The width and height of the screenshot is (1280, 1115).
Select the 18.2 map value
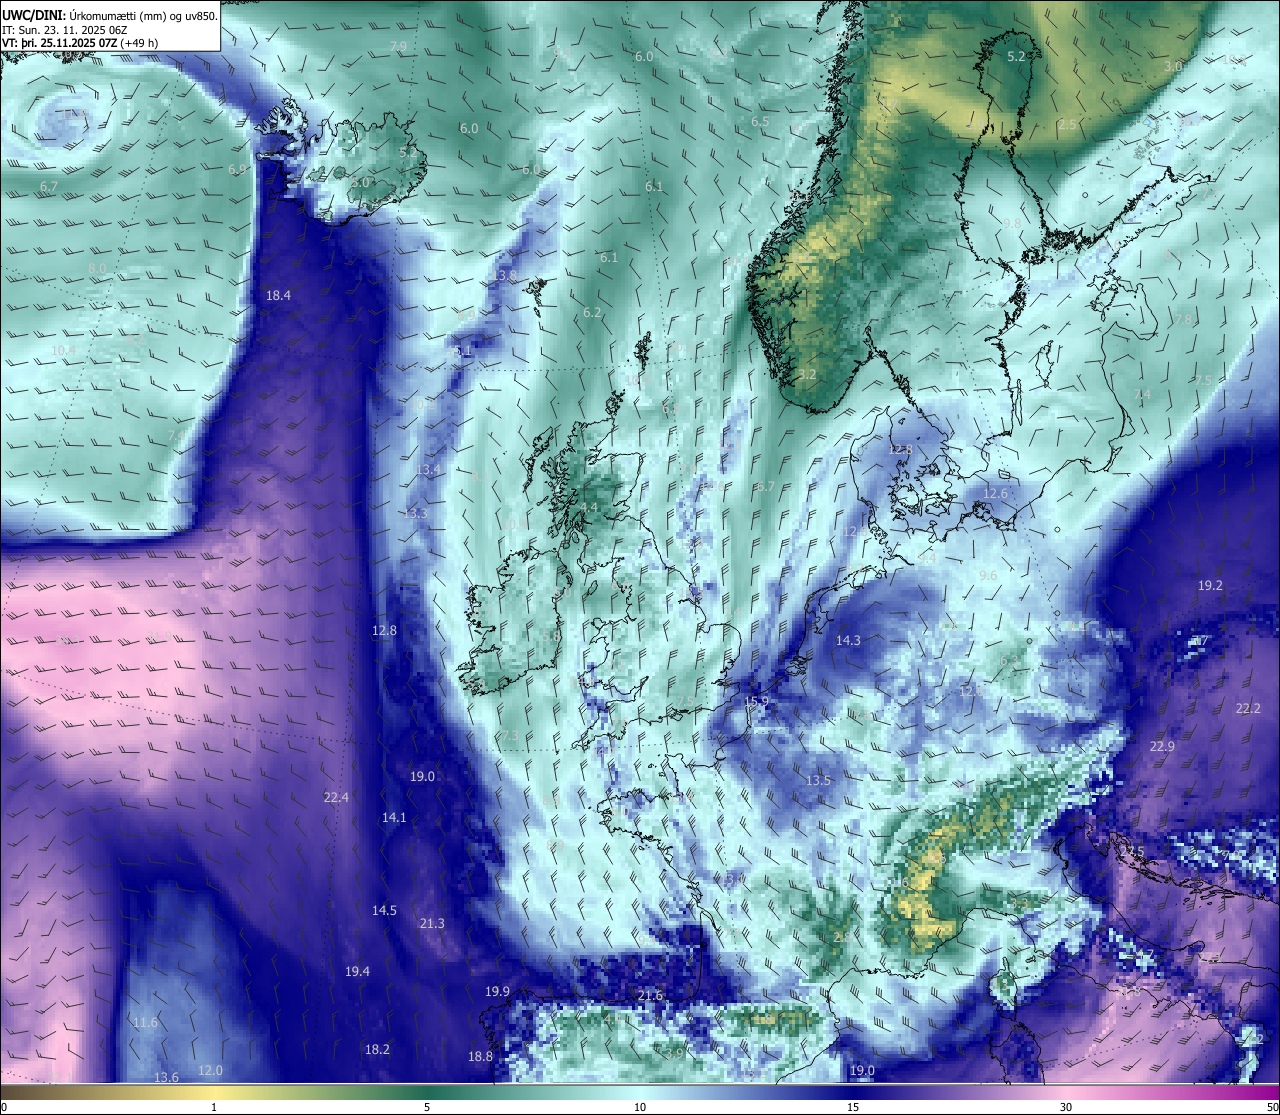[x=377, y=1049]
